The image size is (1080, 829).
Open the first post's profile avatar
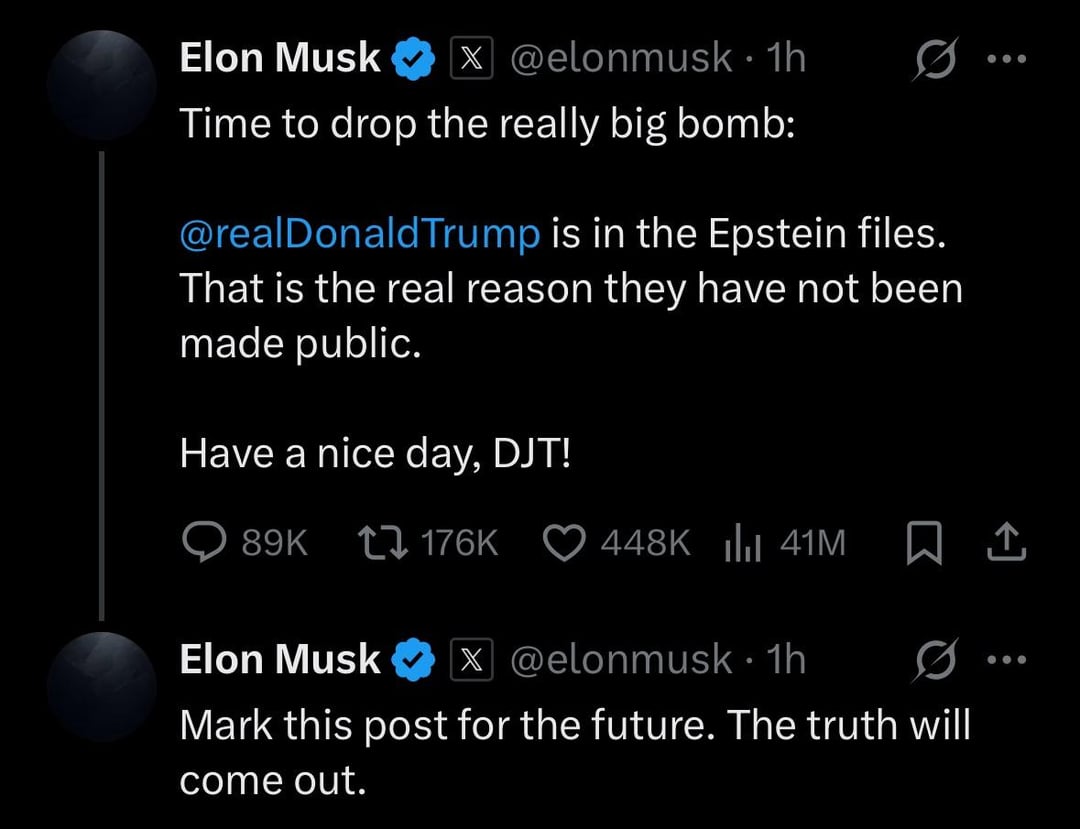point(103,84)
